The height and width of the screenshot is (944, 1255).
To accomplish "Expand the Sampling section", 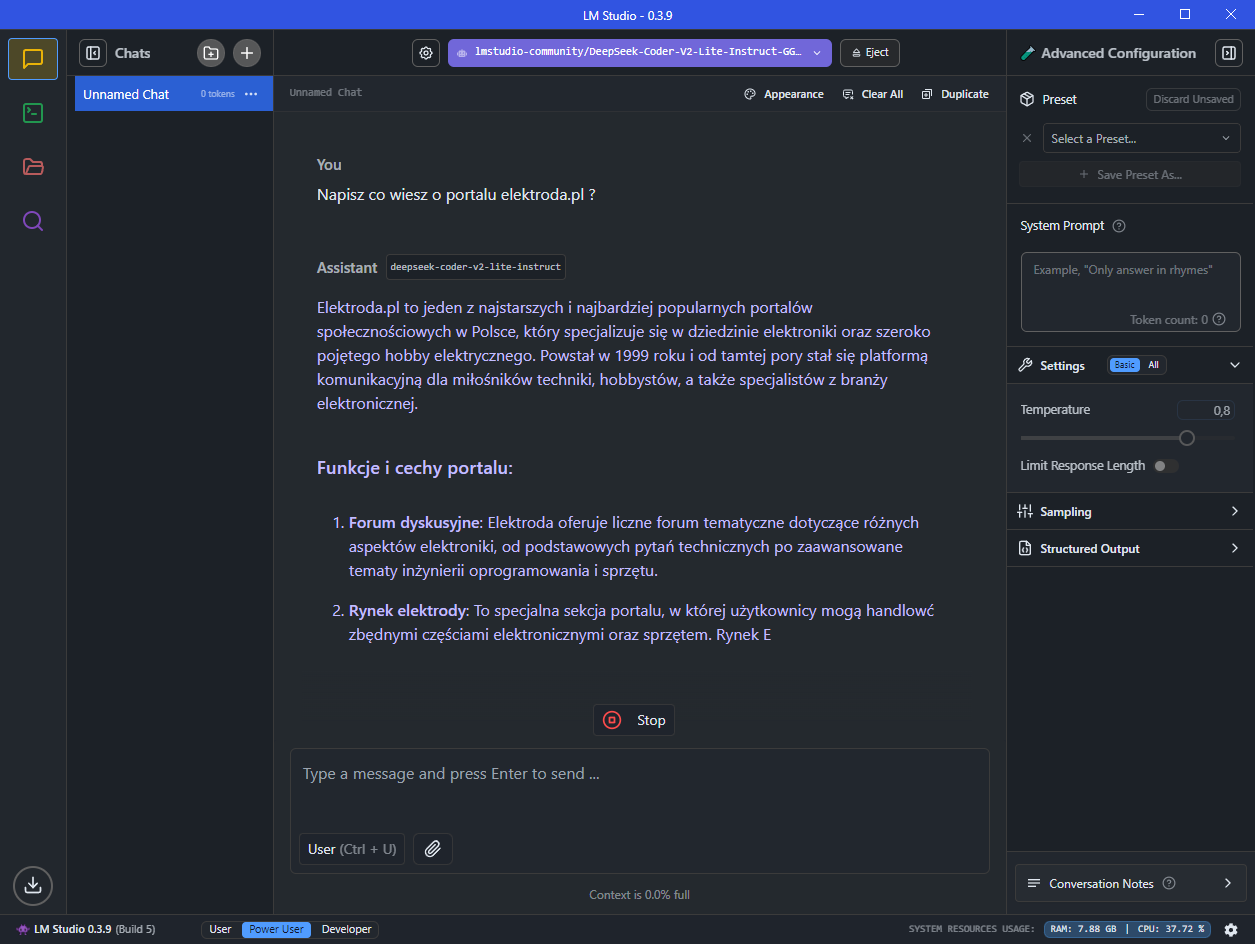I will [1130, 512].
